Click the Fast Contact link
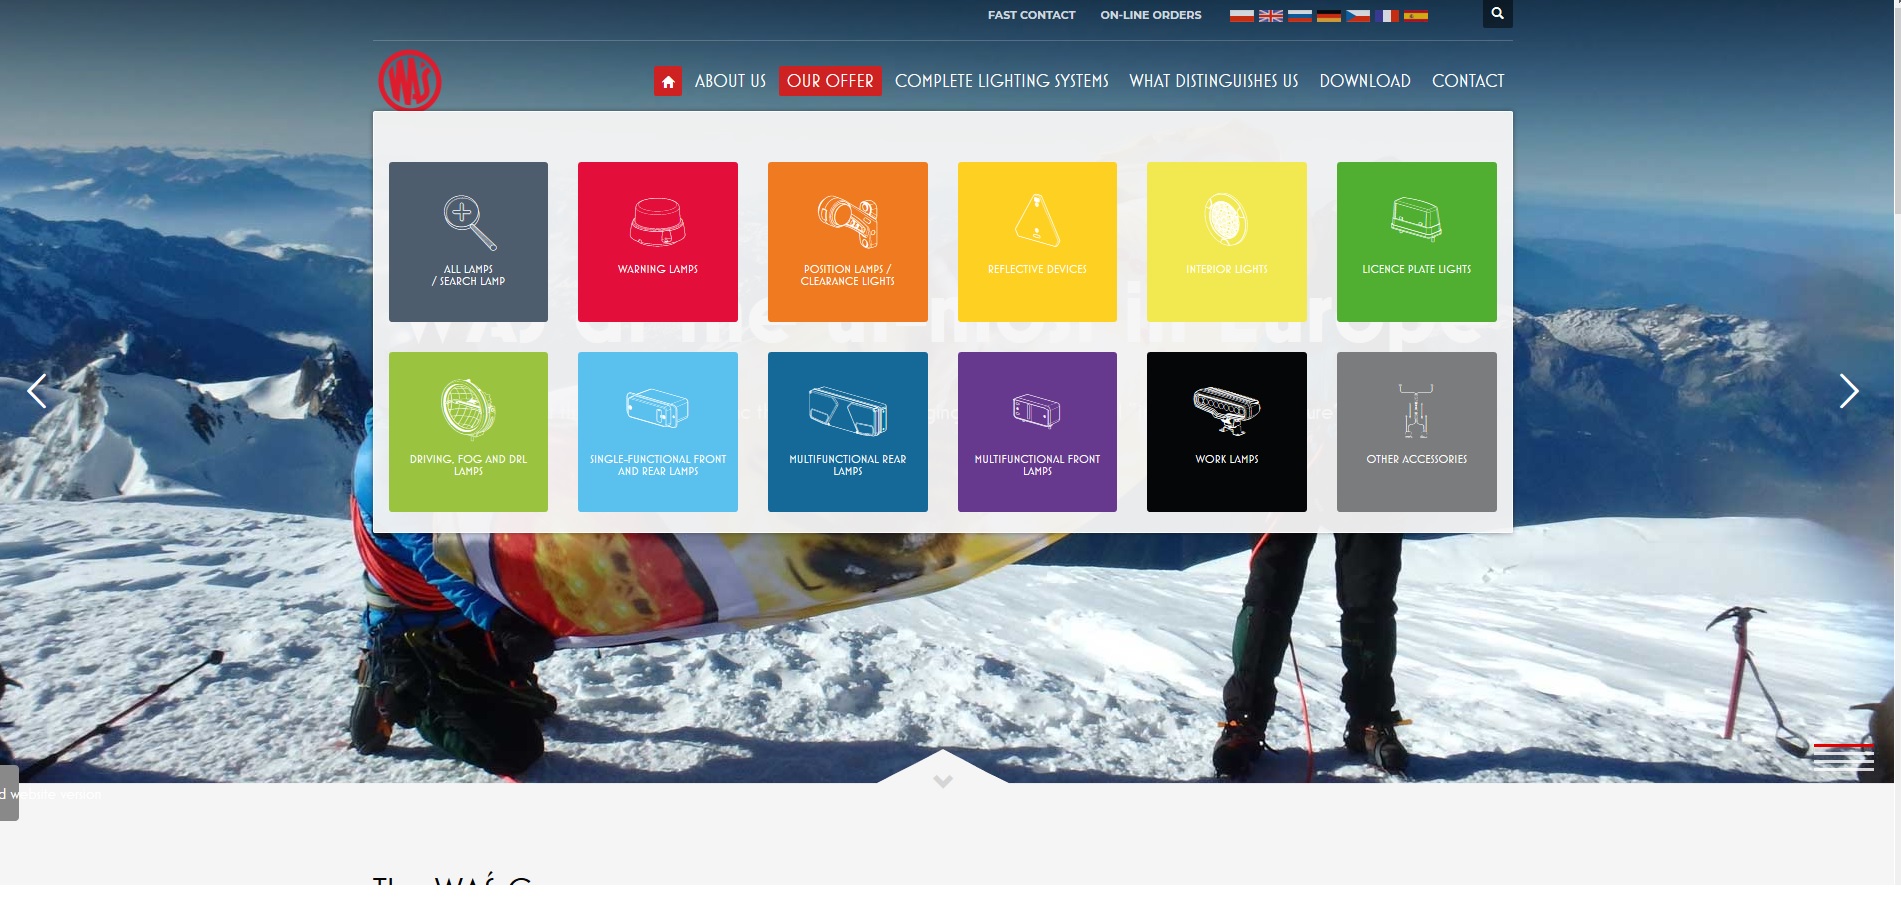 (x=1031, y=15)
